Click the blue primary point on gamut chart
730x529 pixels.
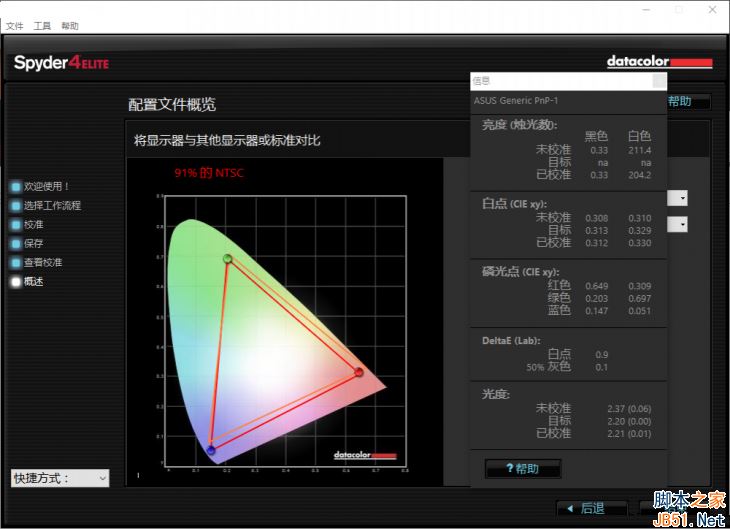[211, 450]
